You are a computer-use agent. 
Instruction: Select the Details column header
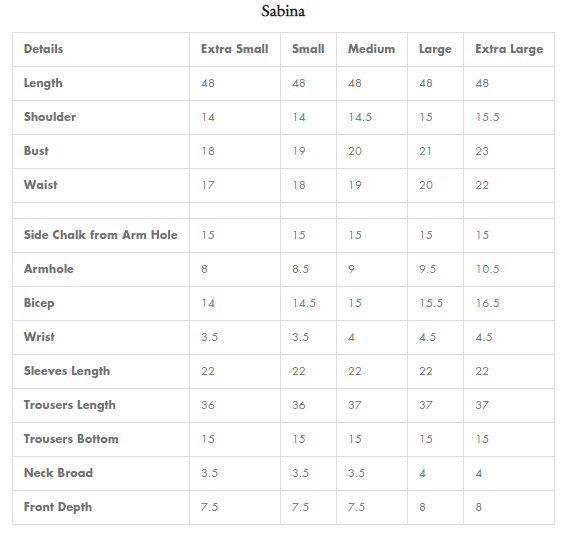point(44,49)
